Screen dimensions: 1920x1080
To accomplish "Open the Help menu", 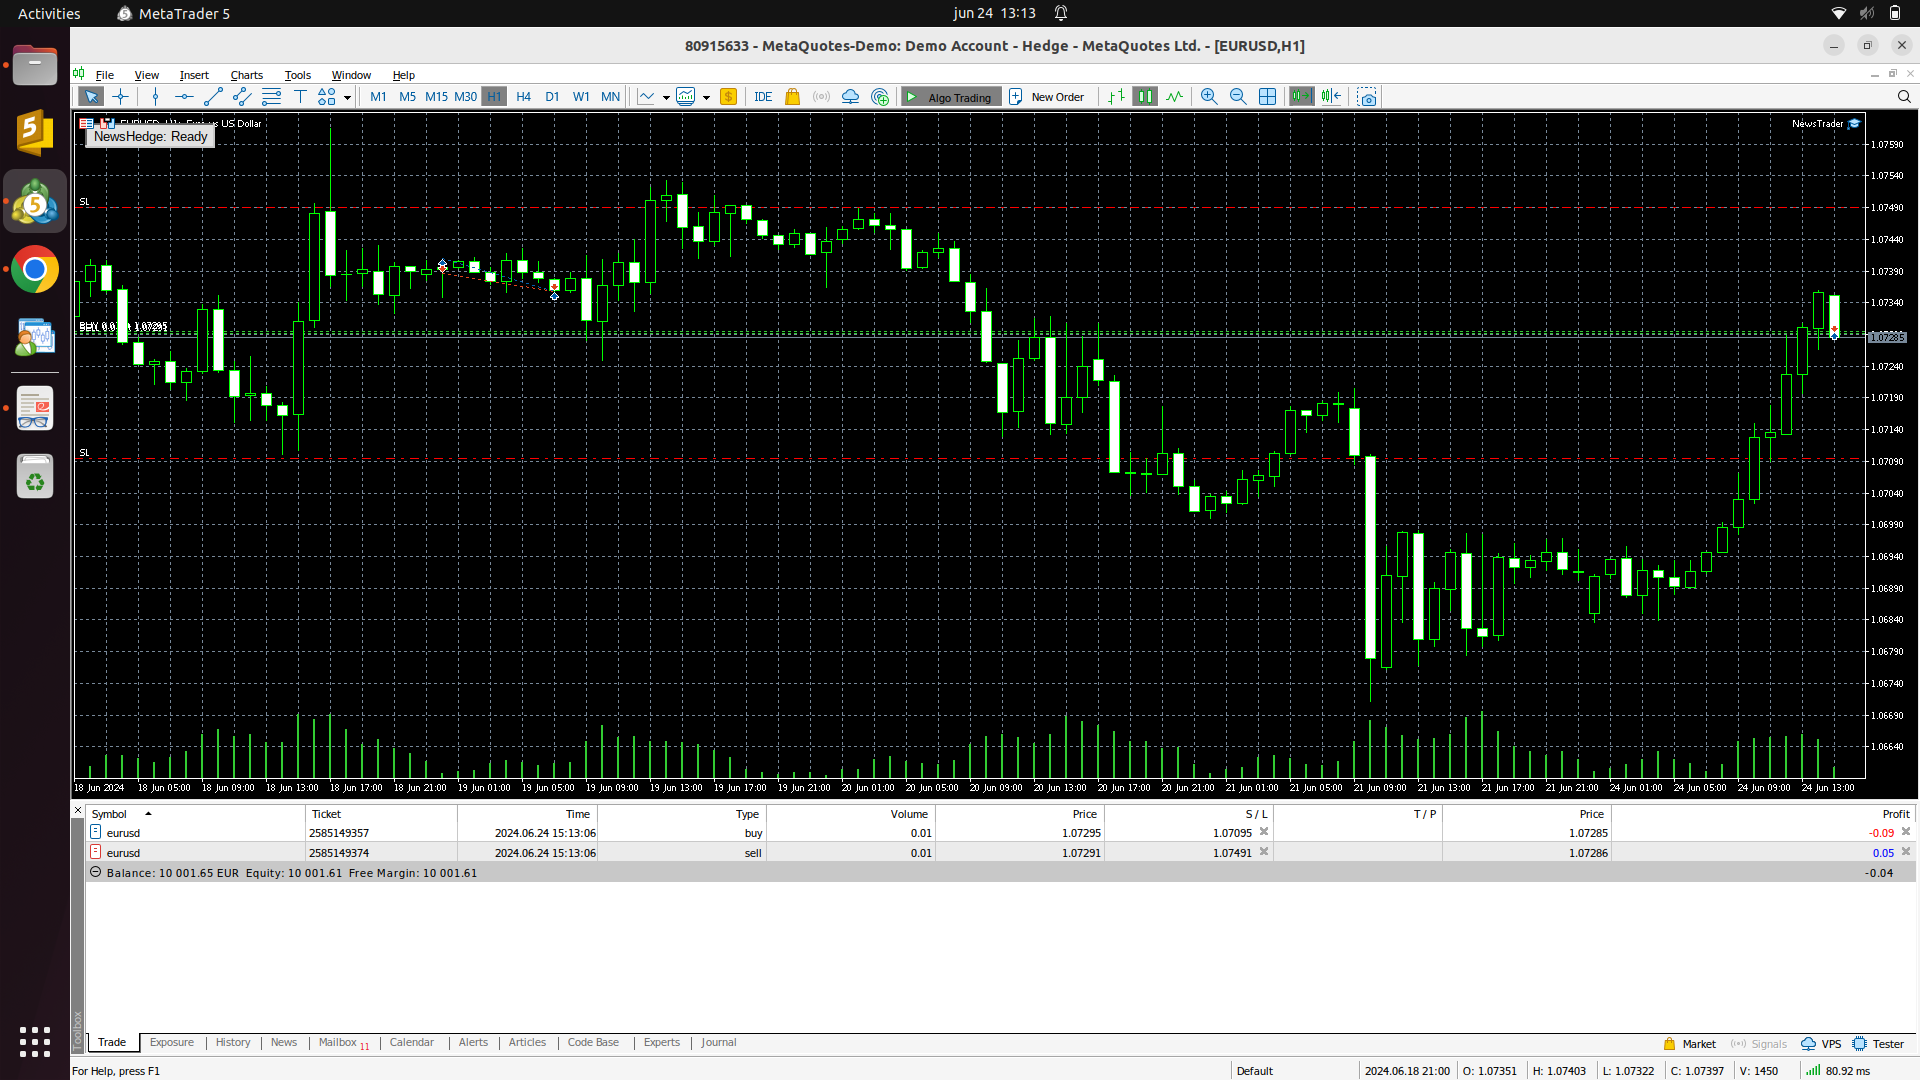I will pos(403,75).
